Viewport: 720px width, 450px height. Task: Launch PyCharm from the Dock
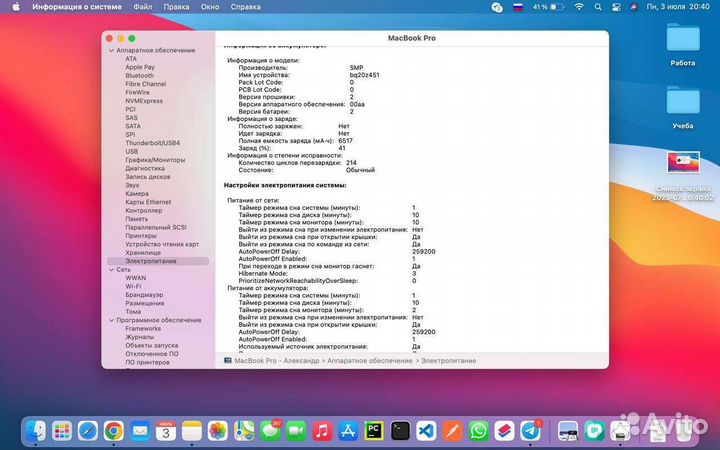[x=374, y=431]
